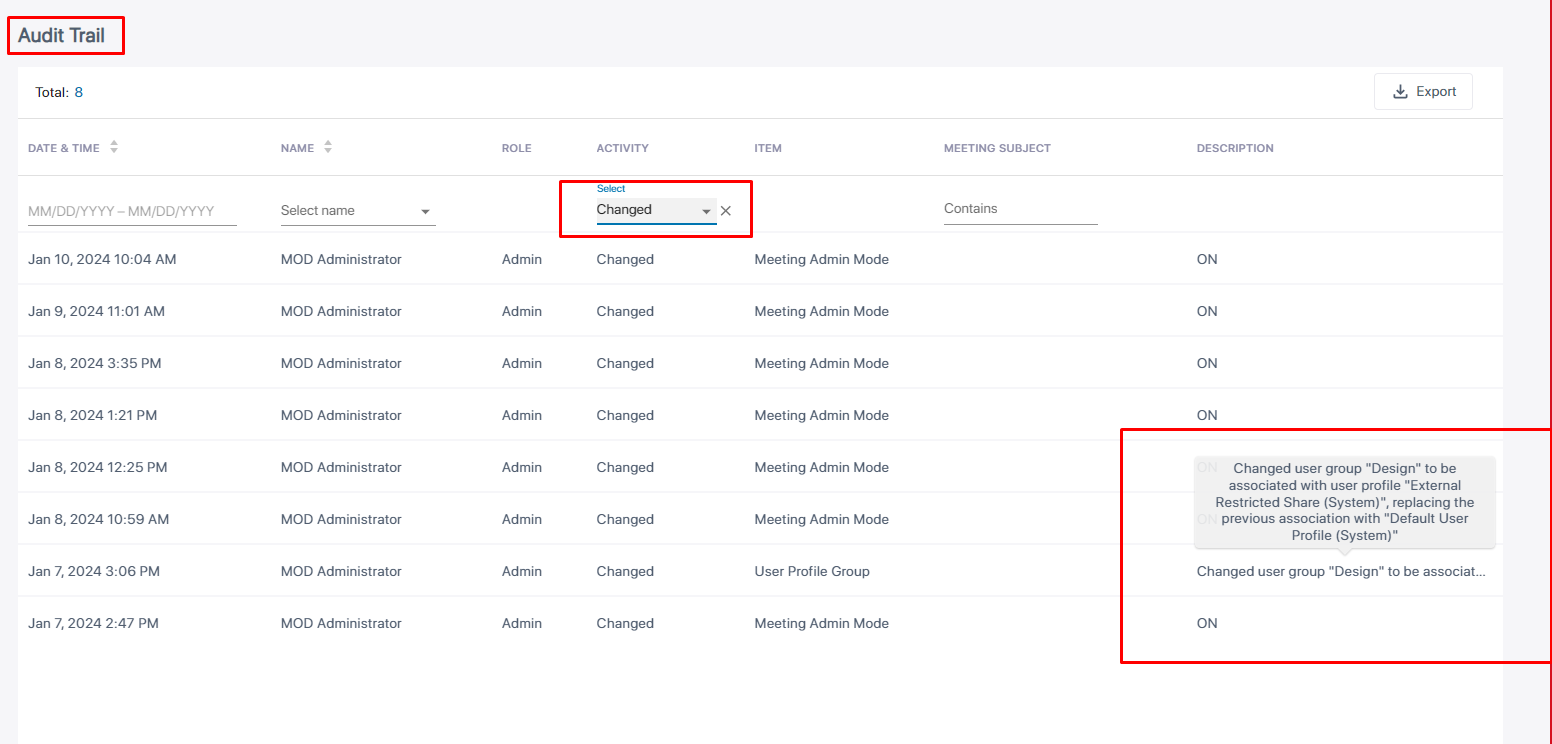Sort by Name column arrows
The image size is (1552, 744).
[x=328, y=147]
